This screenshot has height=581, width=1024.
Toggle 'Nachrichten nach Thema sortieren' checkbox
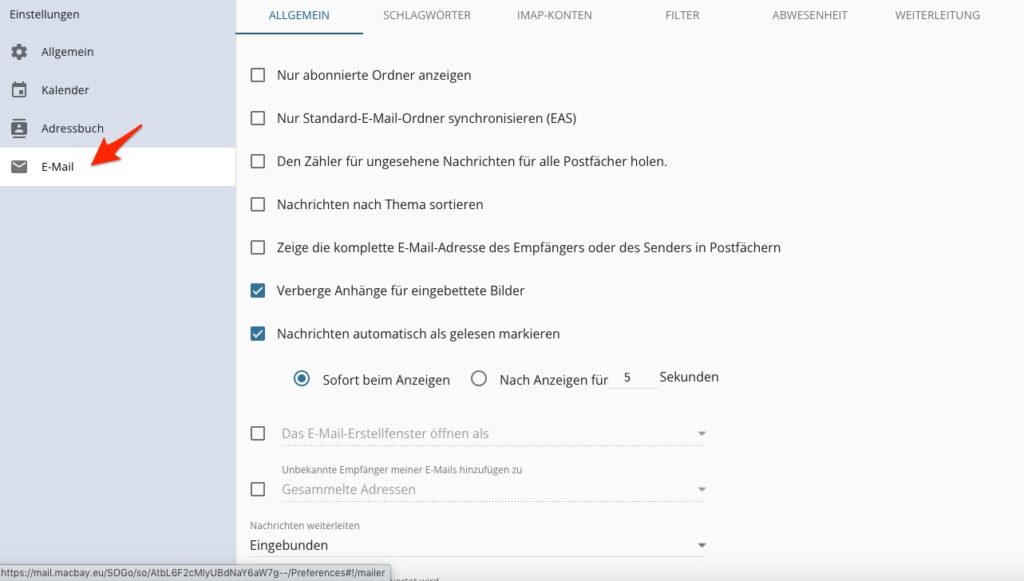[x=258, y=204]
